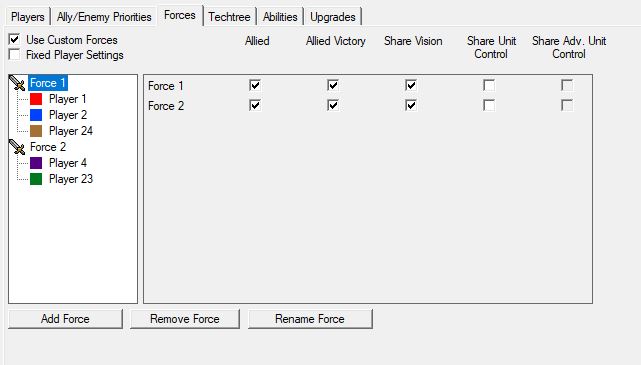Toggle Use Custom Forces checkbox
The height and width of the screenshot is (365, 641).
click(x=14, y=39)
